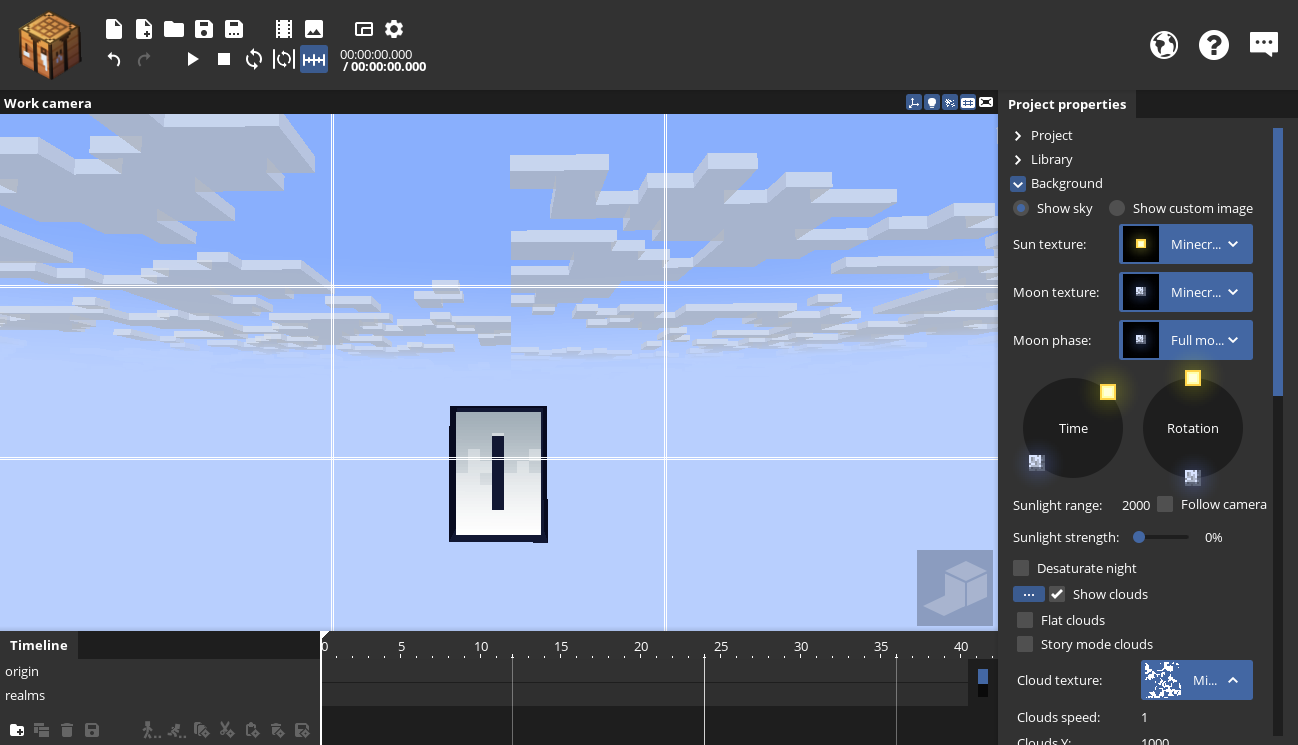Toggle the lights bulb icon in the view header
Image resolution: width=1298 pixels, height=745 pixels.
932,102
